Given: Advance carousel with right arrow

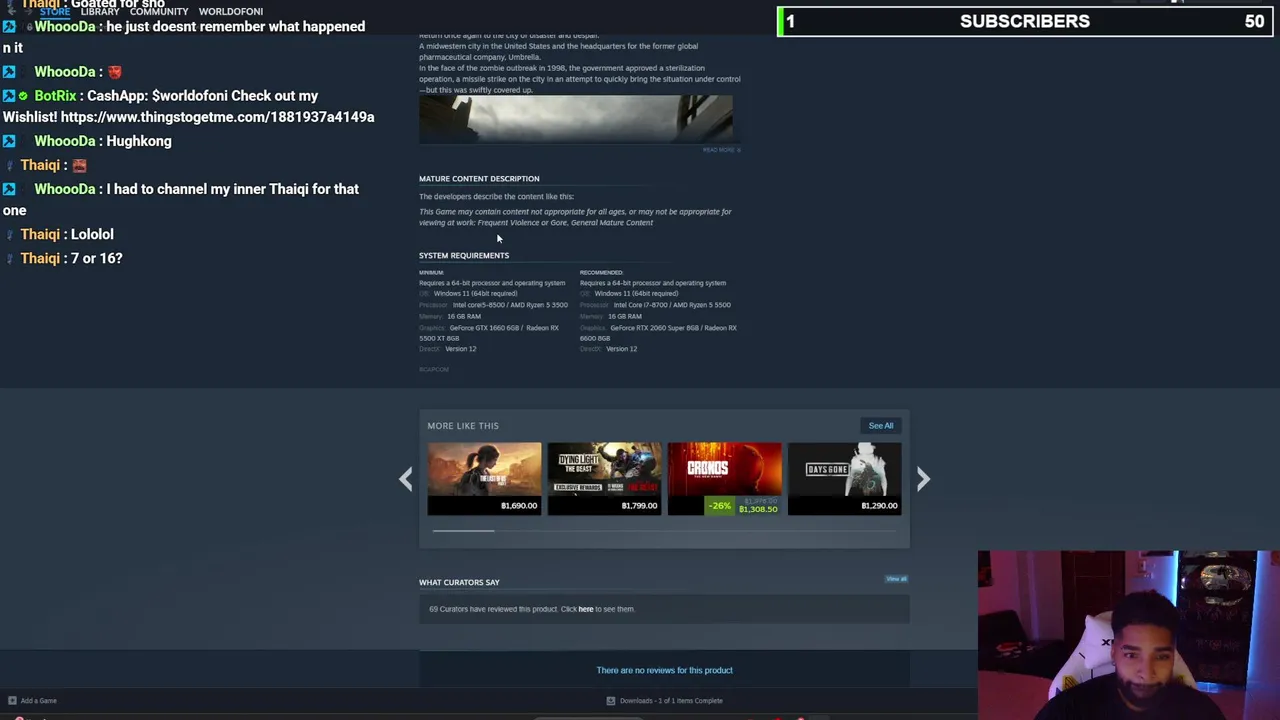Looking at the screenshot, I should pos(923,480).
